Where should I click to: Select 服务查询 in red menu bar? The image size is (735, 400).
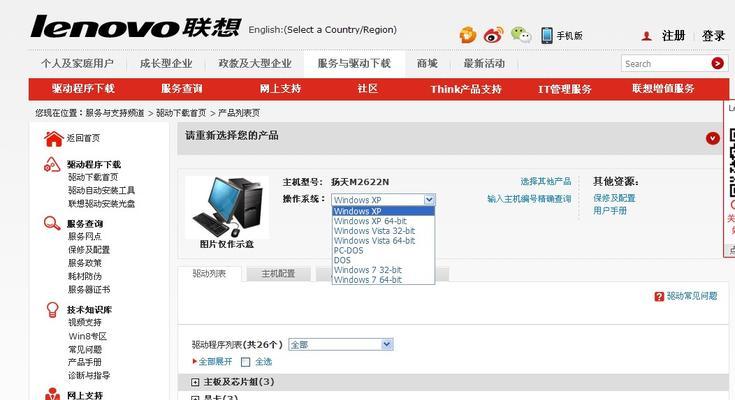182,89
